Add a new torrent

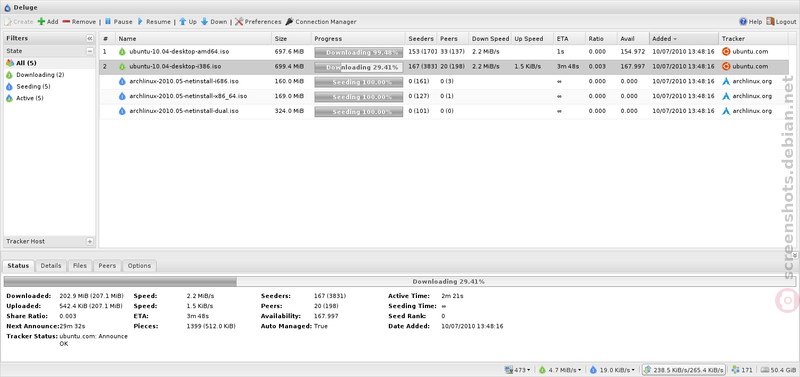[48, 22]
